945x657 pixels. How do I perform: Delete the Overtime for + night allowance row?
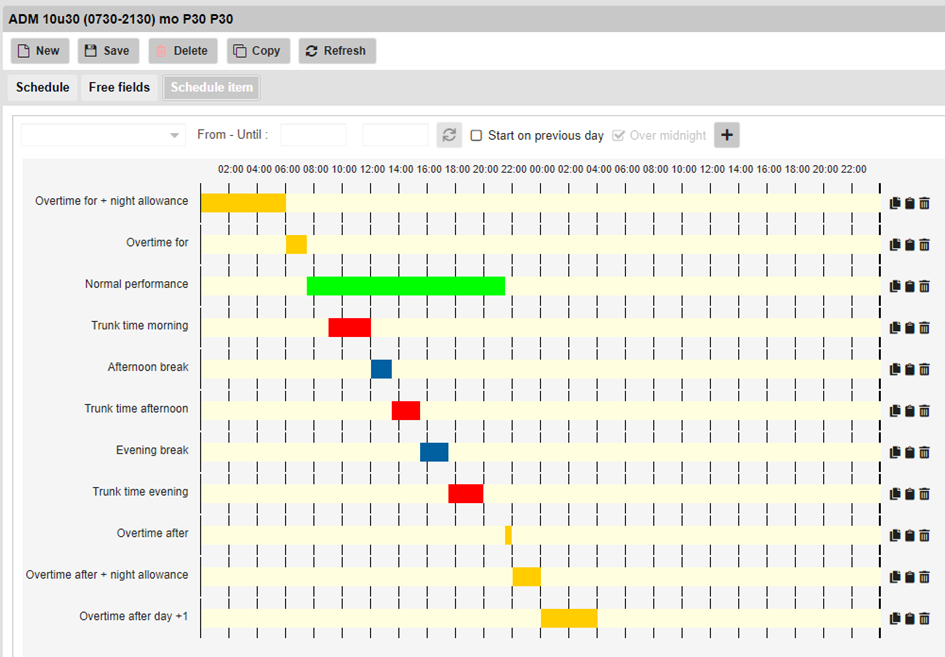coord(925,203)
